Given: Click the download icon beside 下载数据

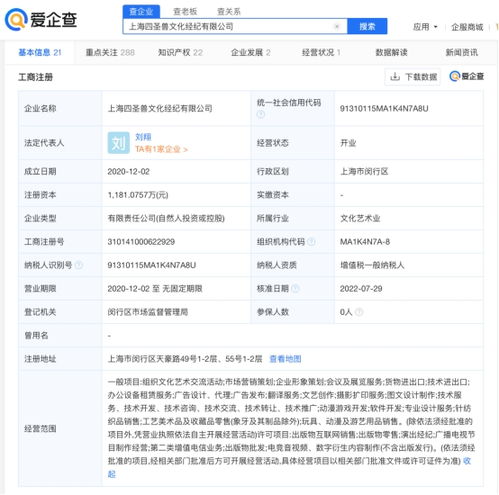Looking at the screenshot, I should pyautogui.click(x=395, y=77).
